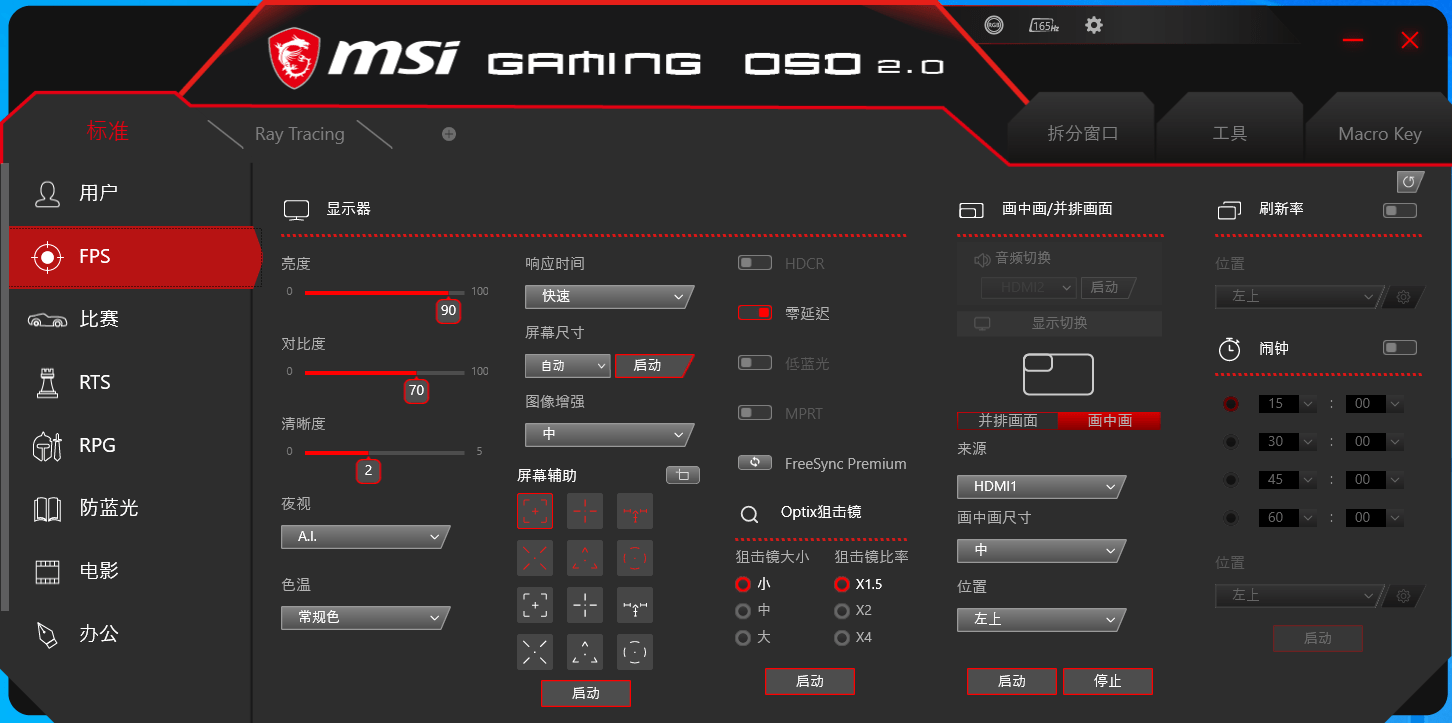Screen dimensions: 1452x723
Task: Click the 显示切换 button
Action: [1059, 323]
